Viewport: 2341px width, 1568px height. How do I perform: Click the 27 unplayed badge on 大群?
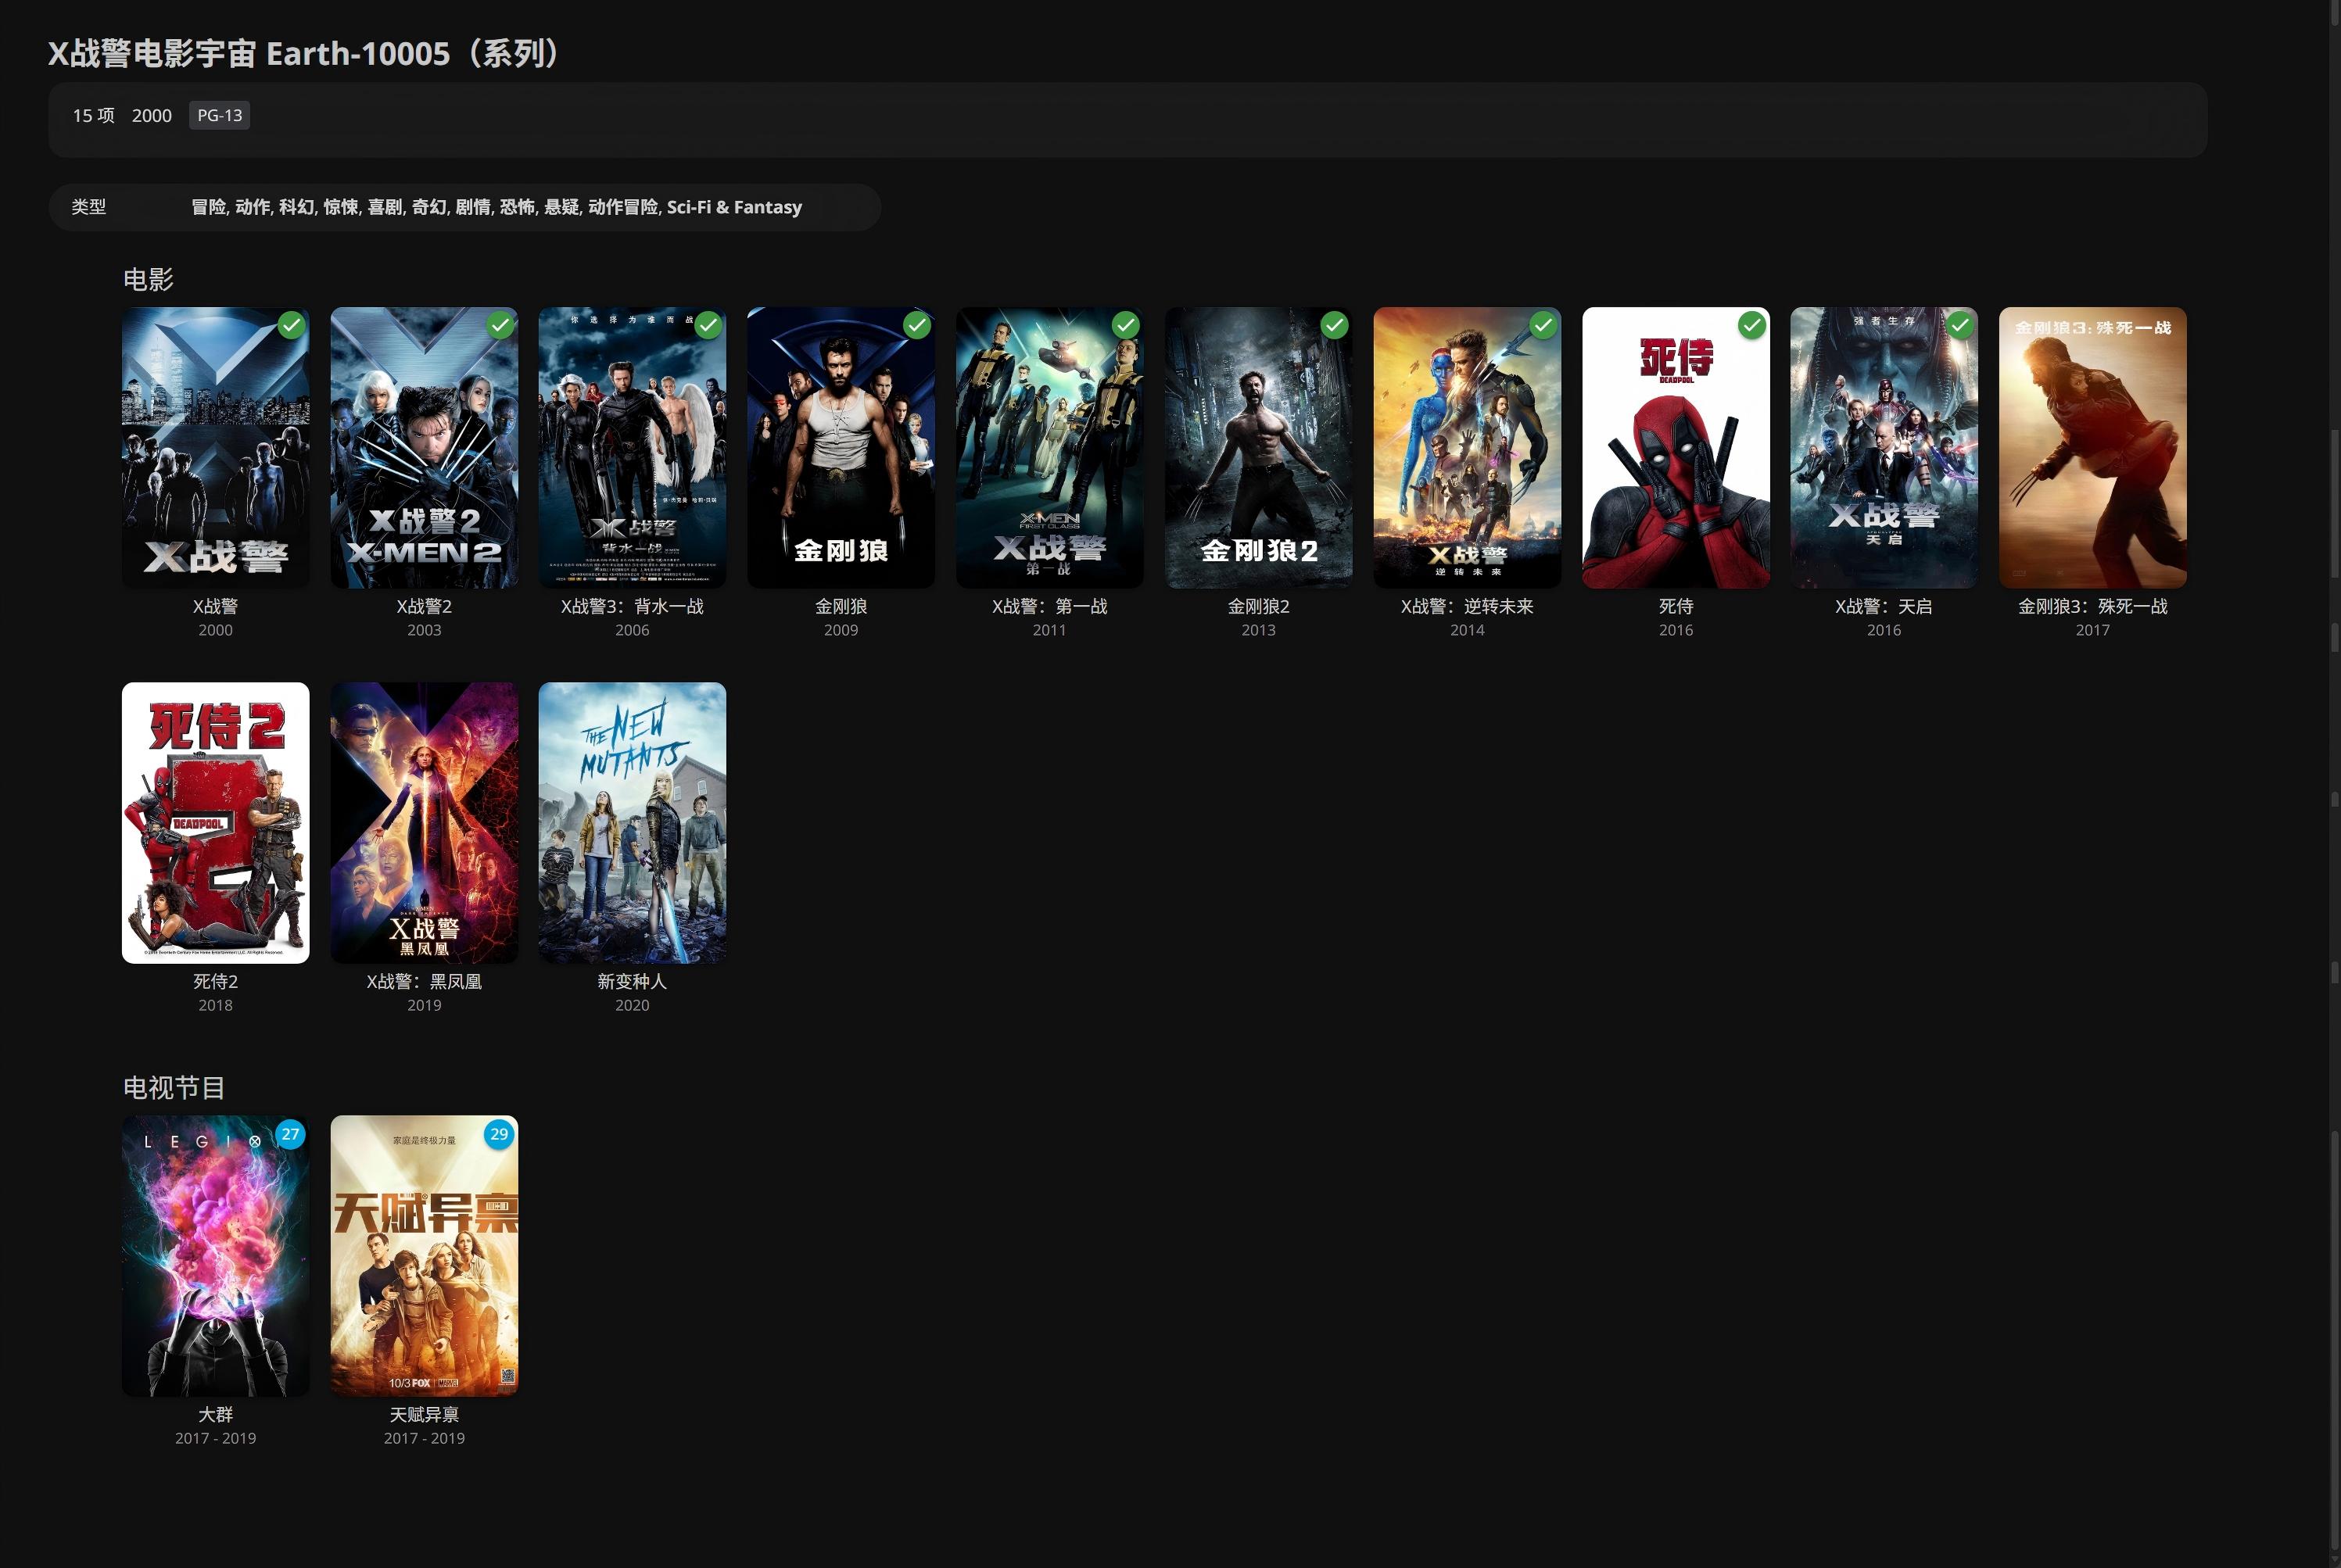click(x=290, y=1134)
